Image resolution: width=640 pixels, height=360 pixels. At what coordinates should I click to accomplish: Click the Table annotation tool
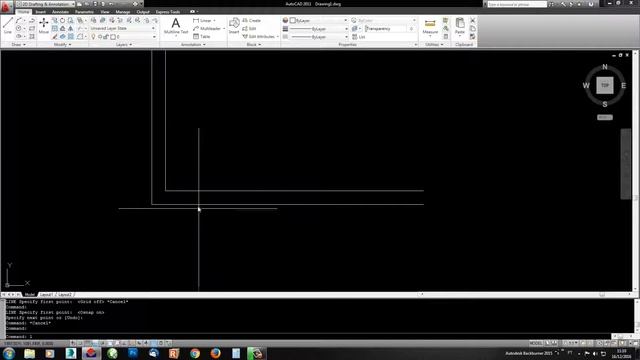(x=202, y=36)
